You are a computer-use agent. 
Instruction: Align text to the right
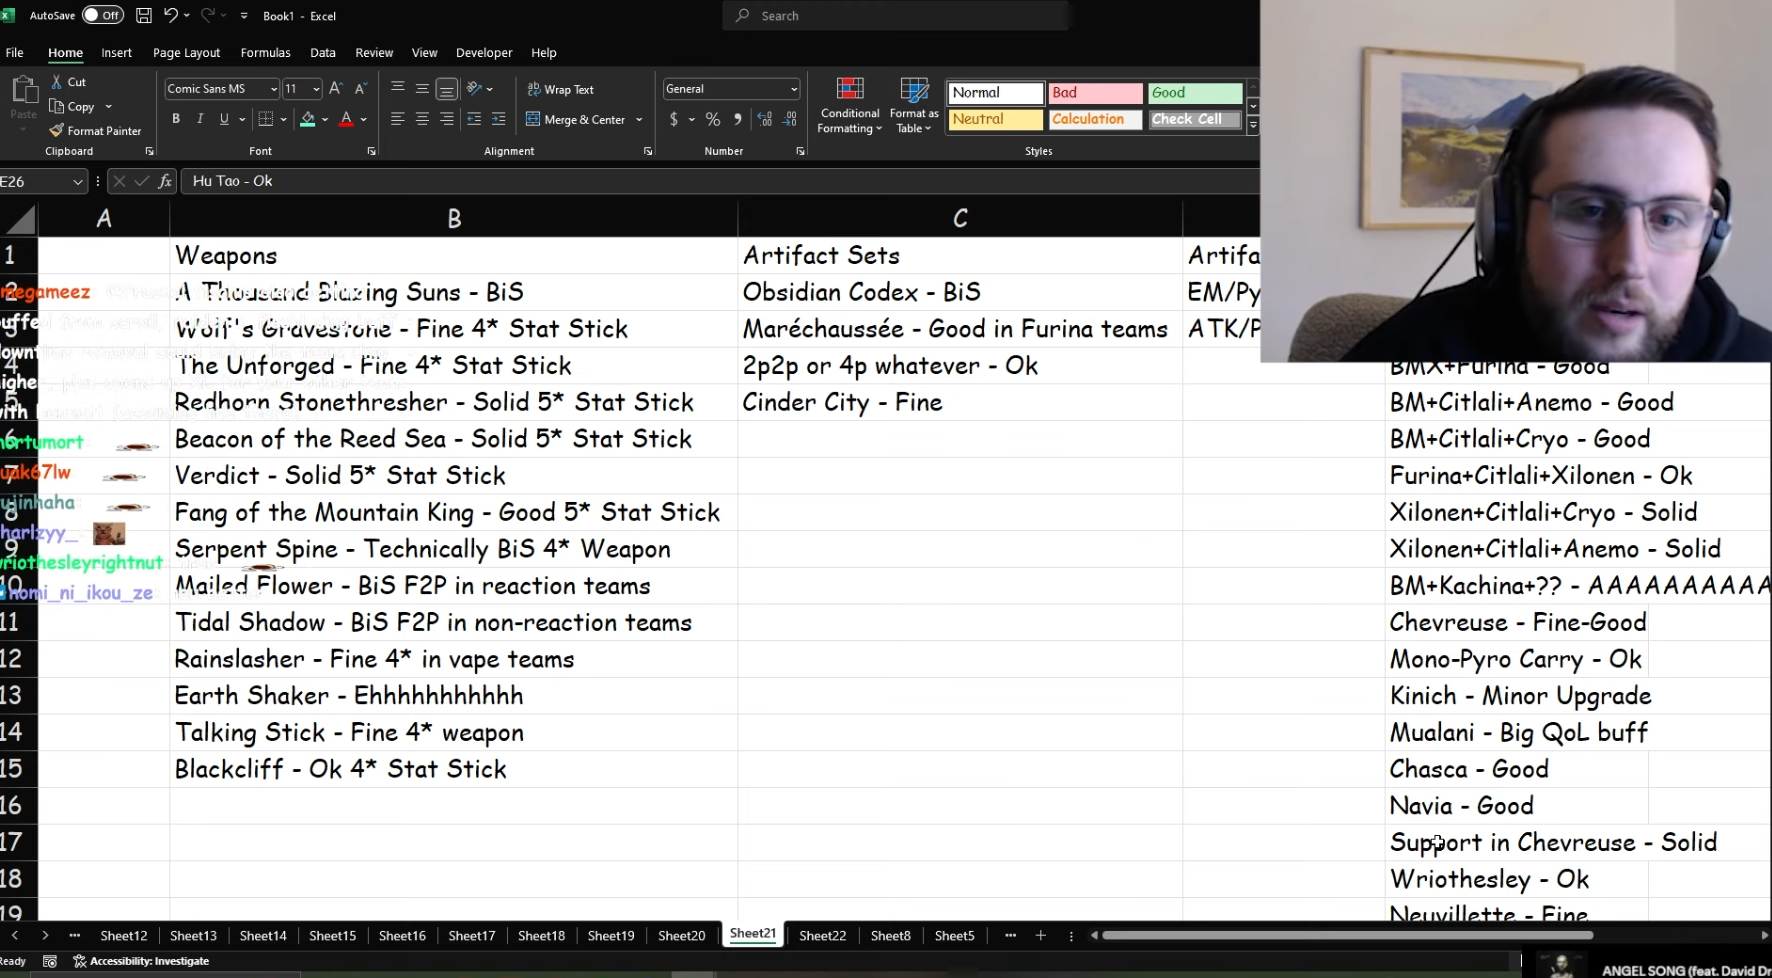[x=447, y=119]
